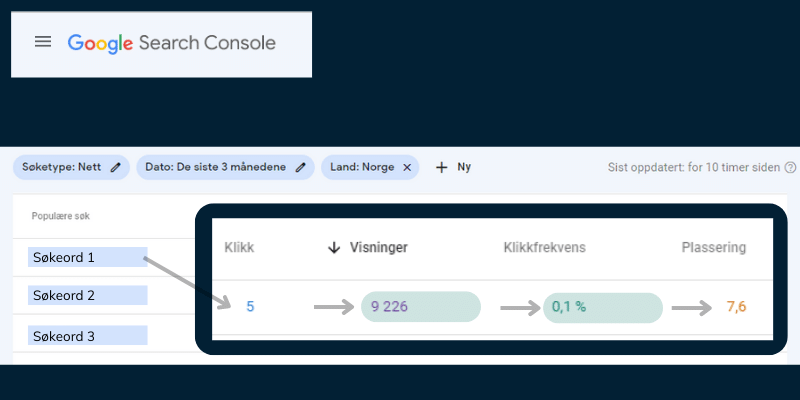Edit the Søketype: Nett filter pencil
The width and height of the screenshot is (800, 400).
click(116, 168)
